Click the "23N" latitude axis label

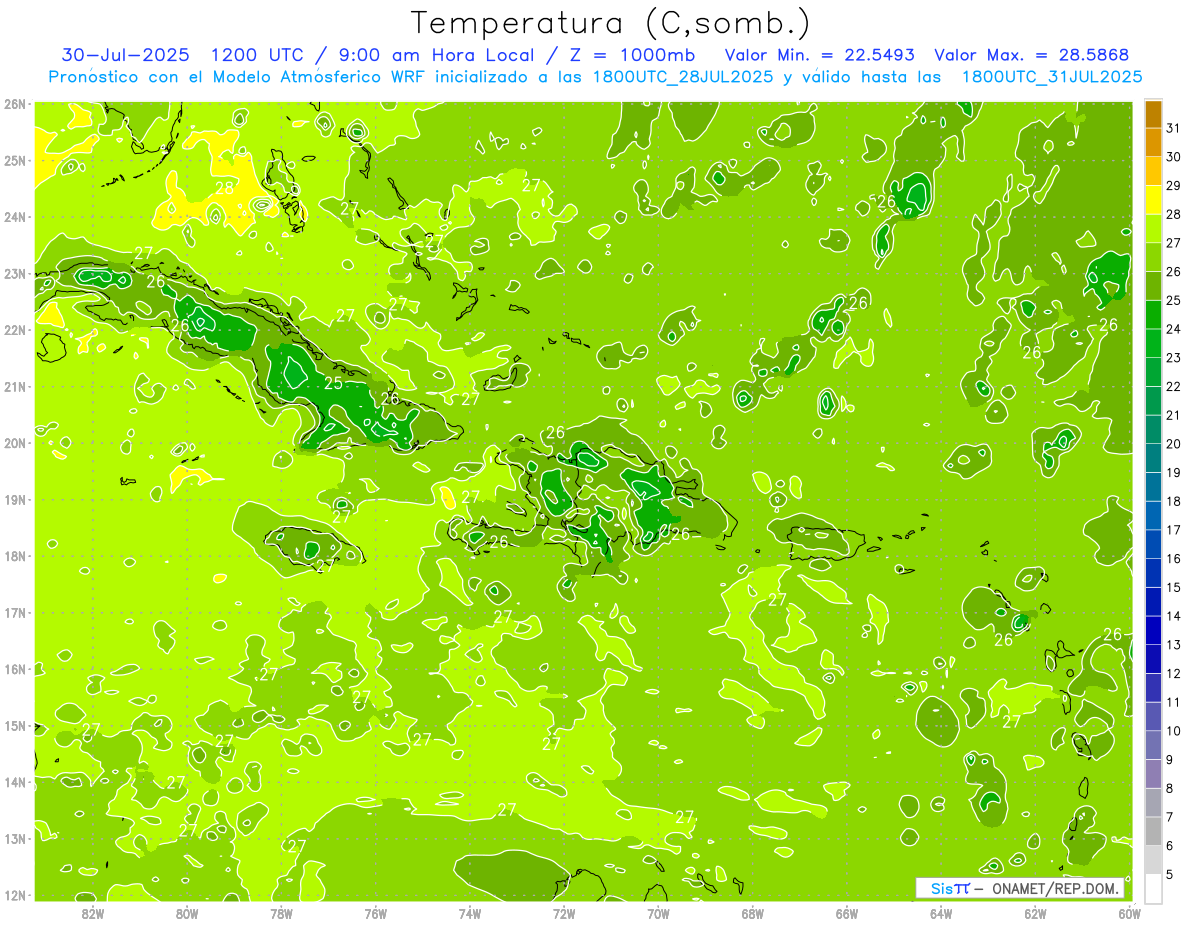pyautogui.click(x=15, y=274)
